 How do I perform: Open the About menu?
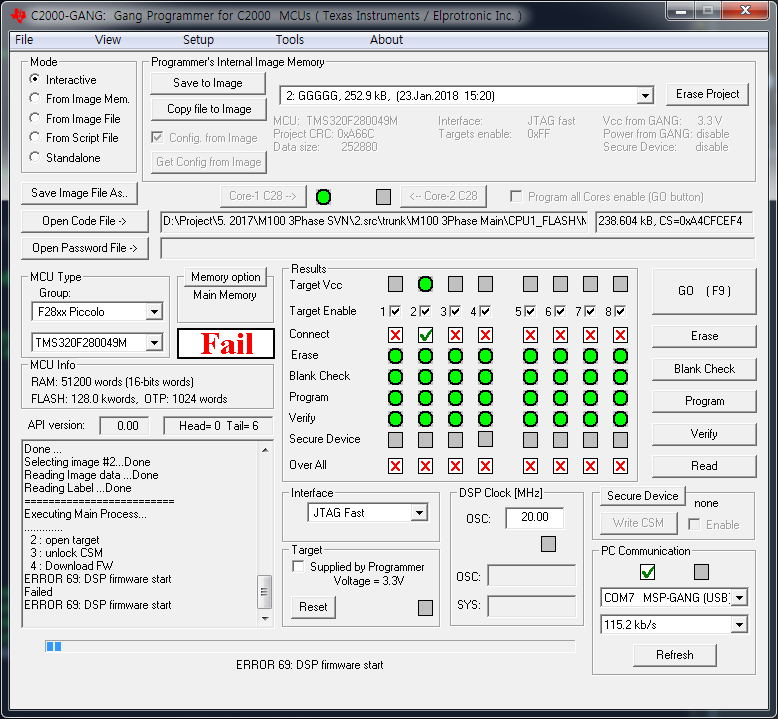(386, 40)
